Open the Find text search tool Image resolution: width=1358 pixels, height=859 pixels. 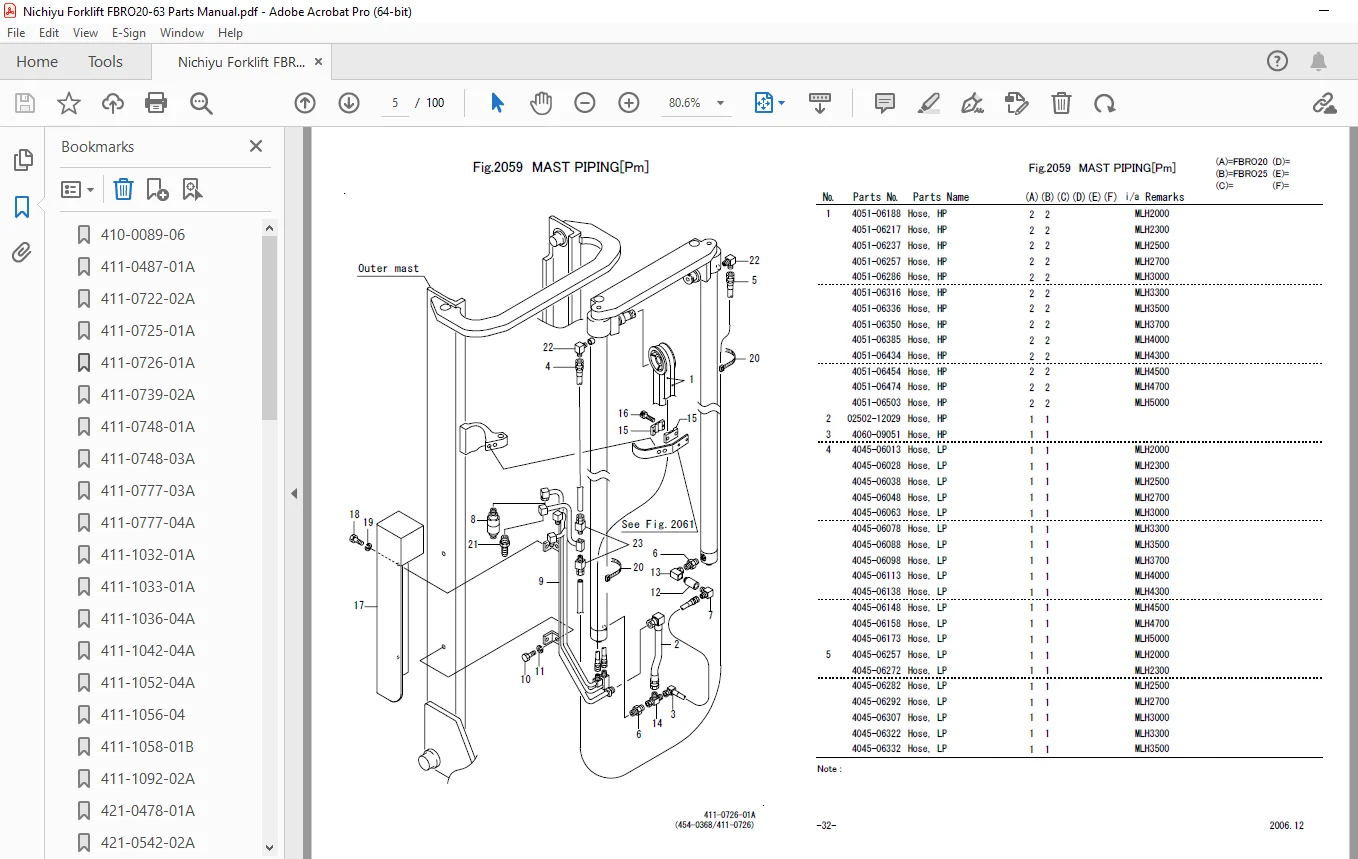coord(201,103)
